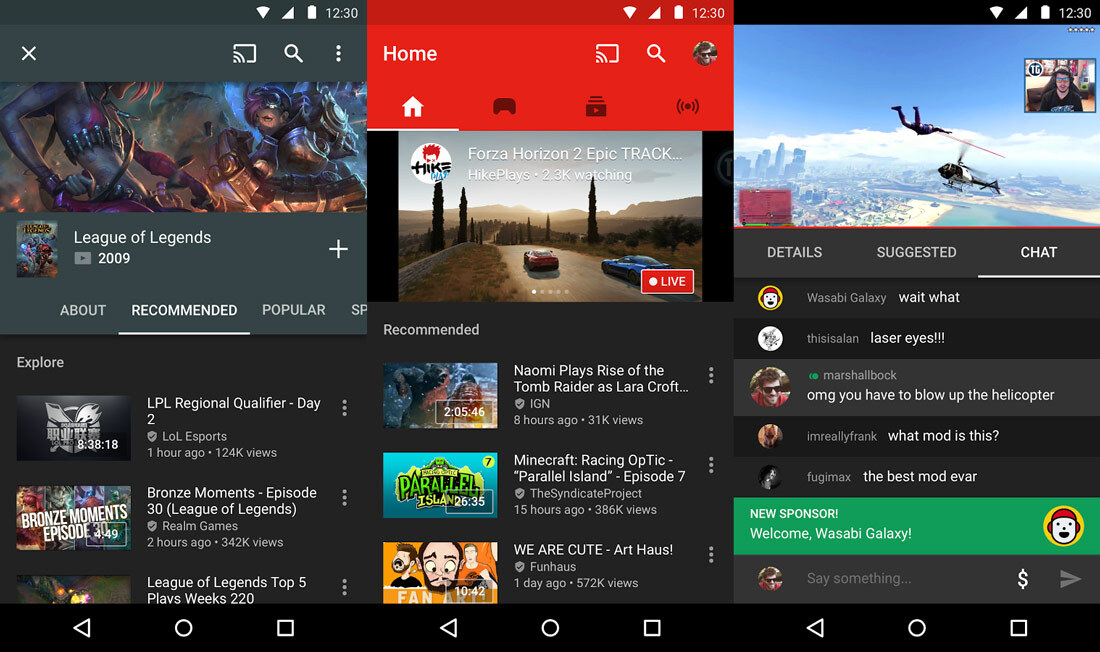Switch to the ABOUT tab
1100x652 pixels.
pos(83,310)
